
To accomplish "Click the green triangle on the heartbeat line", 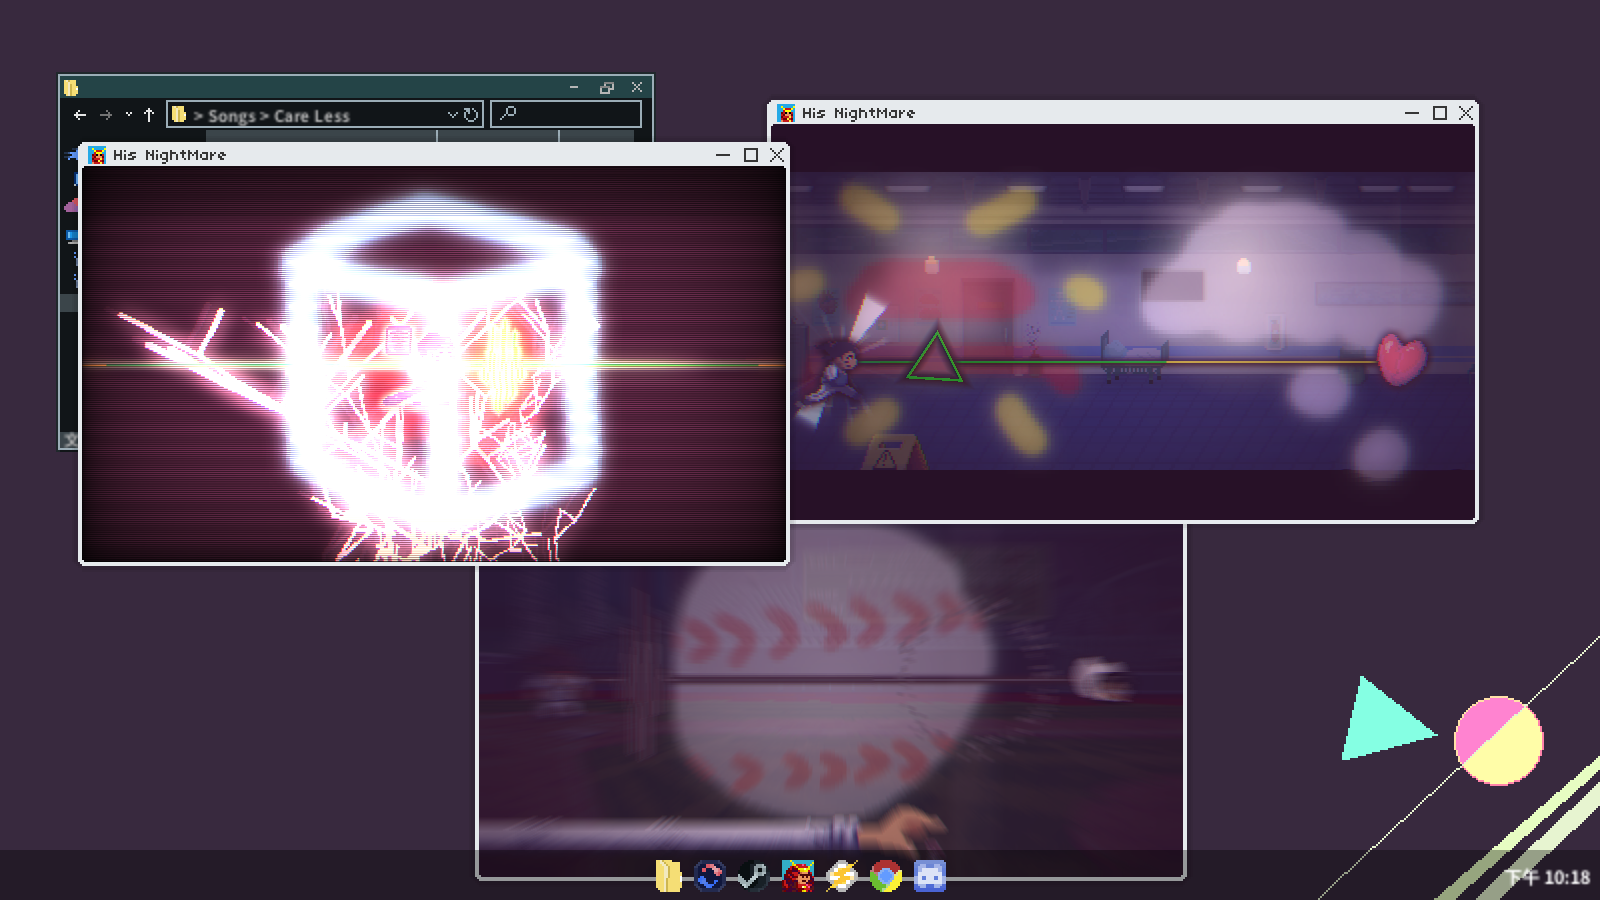I will [x=935, y=357].
